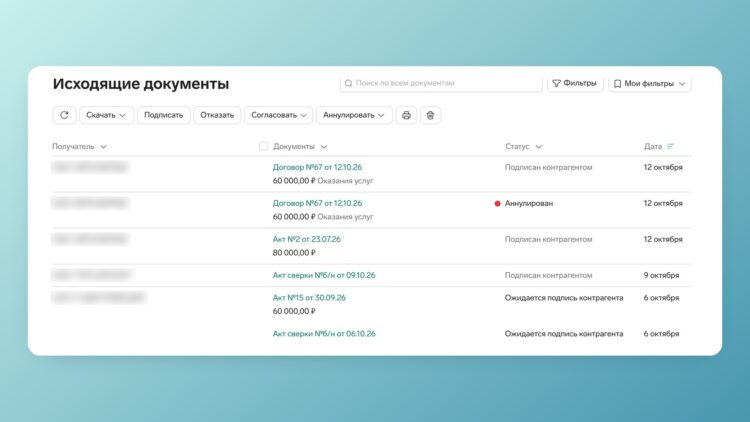Open Акт №15 от 30.09.26
Screen dimensions: 750x422
309,298
